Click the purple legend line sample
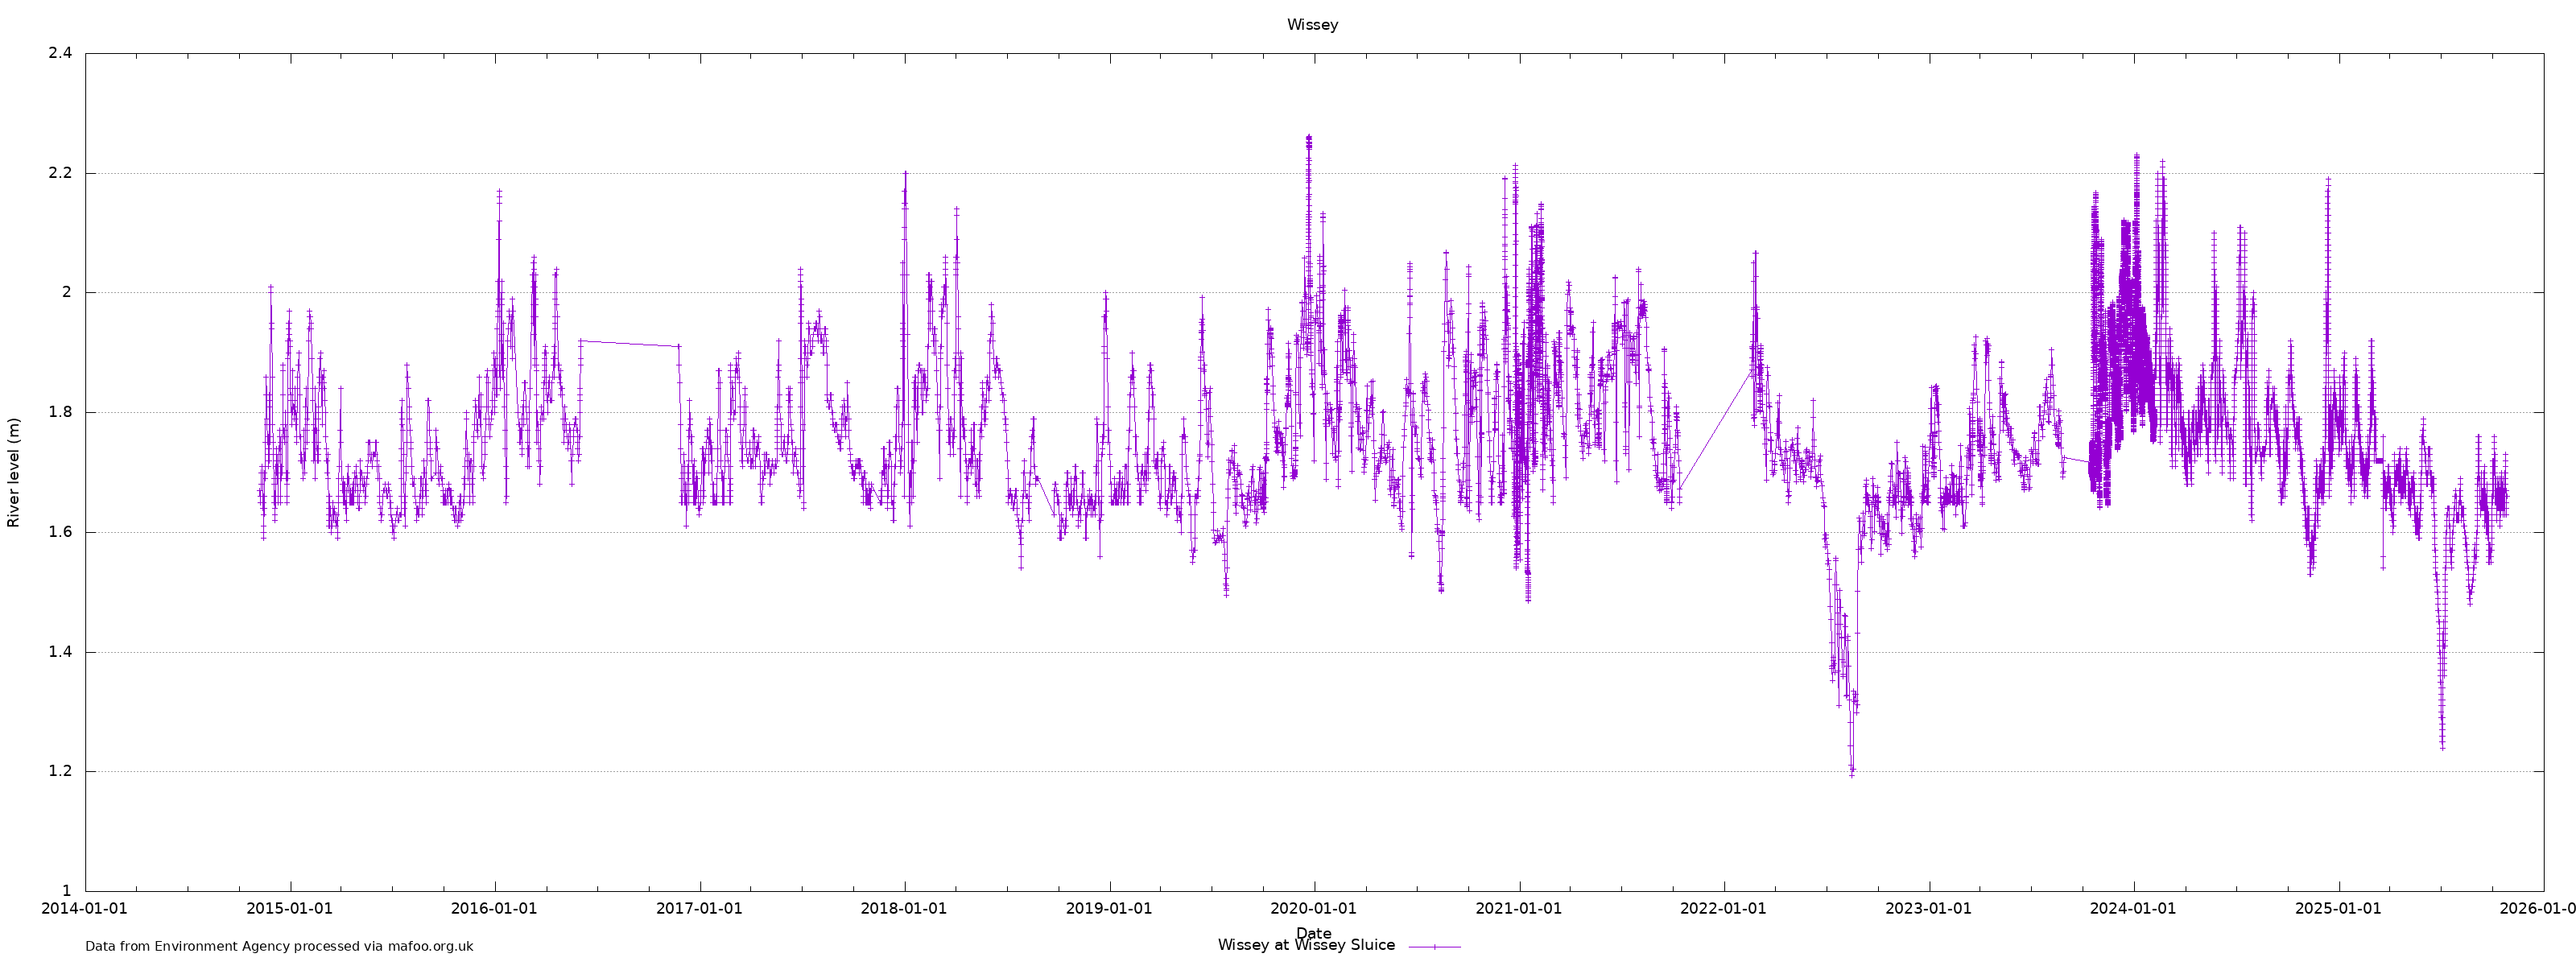Screen dimensions: 2576x966 pyautogui.click(x=1434, y=946)
